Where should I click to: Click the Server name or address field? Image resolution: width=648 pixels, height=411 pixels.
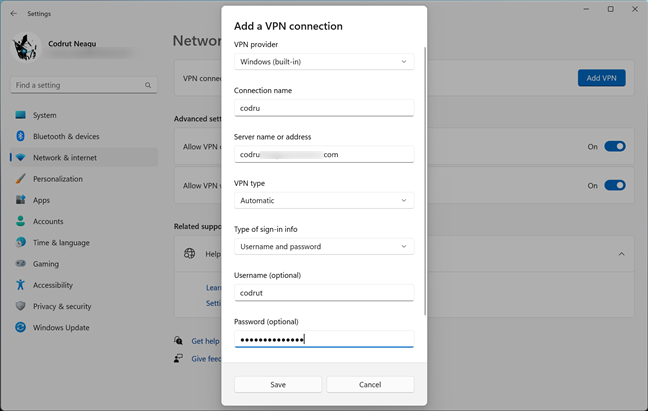tap(324, 154)
